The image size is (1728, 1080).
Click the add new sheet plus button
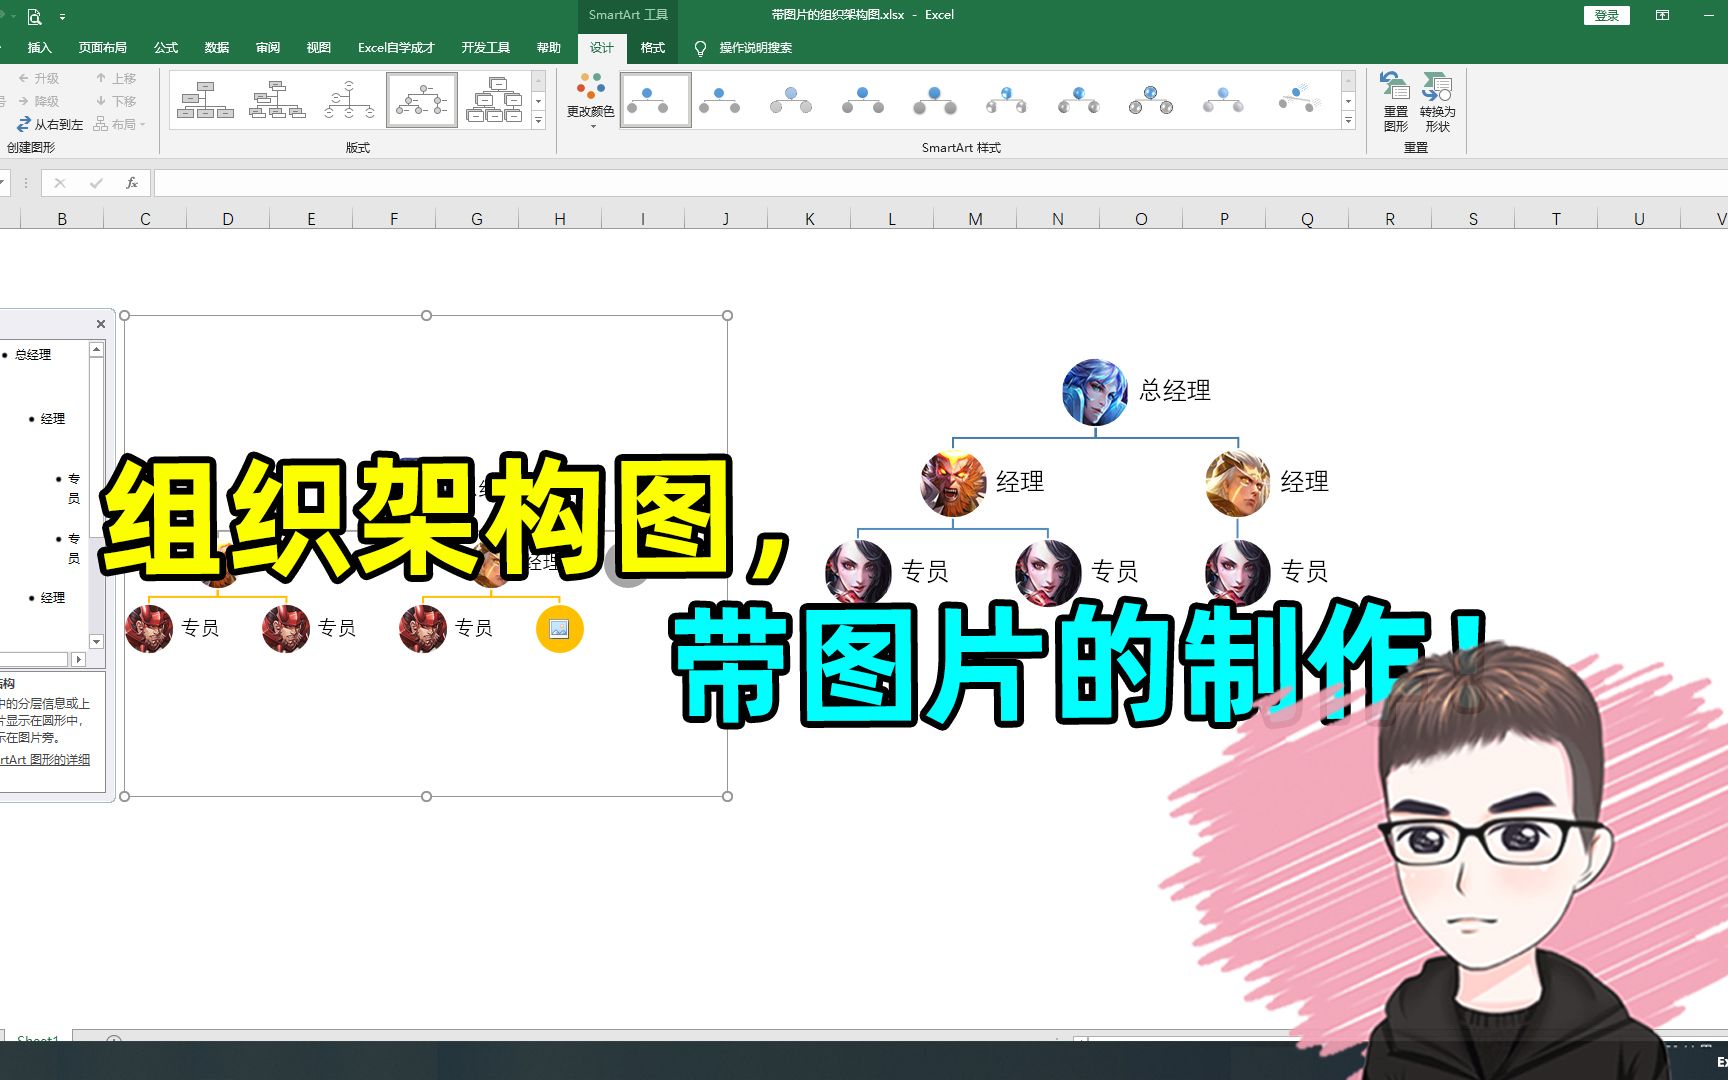click(114, 1038)
